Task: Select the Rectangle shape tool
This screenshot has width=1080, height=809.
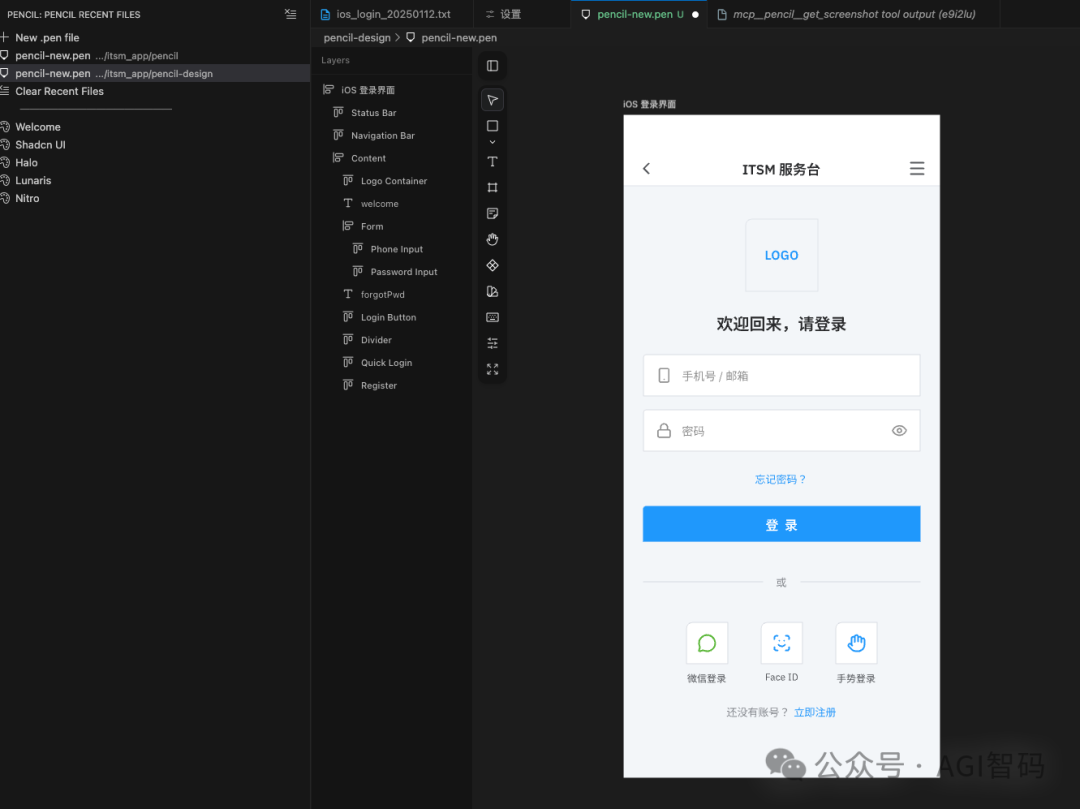Action: [x=492, y=126]
